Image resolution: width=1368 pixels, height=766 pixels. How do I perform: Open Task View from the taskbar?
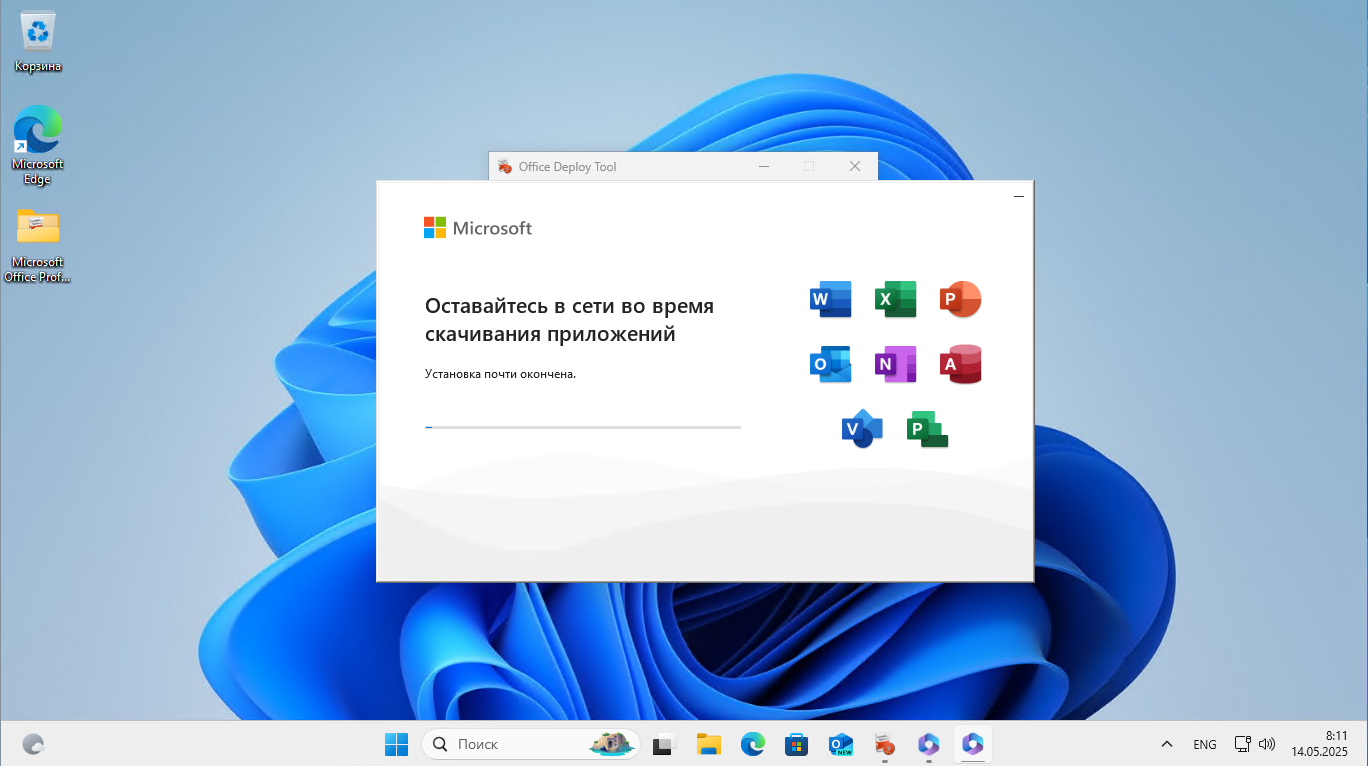click(664, 744)
